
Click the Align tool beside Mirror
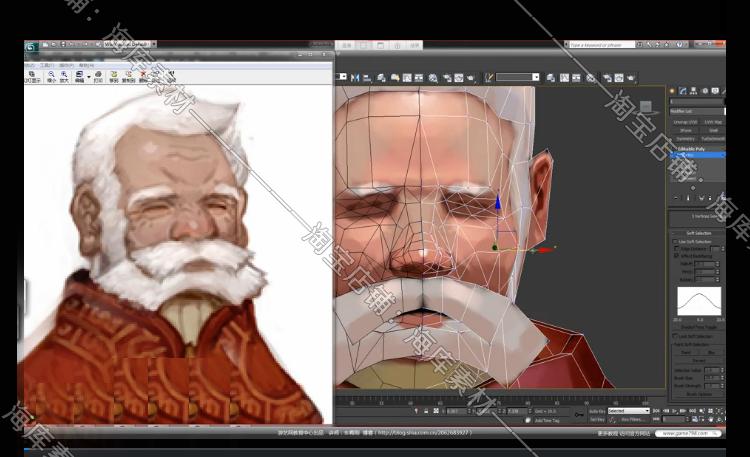(367, 78)
